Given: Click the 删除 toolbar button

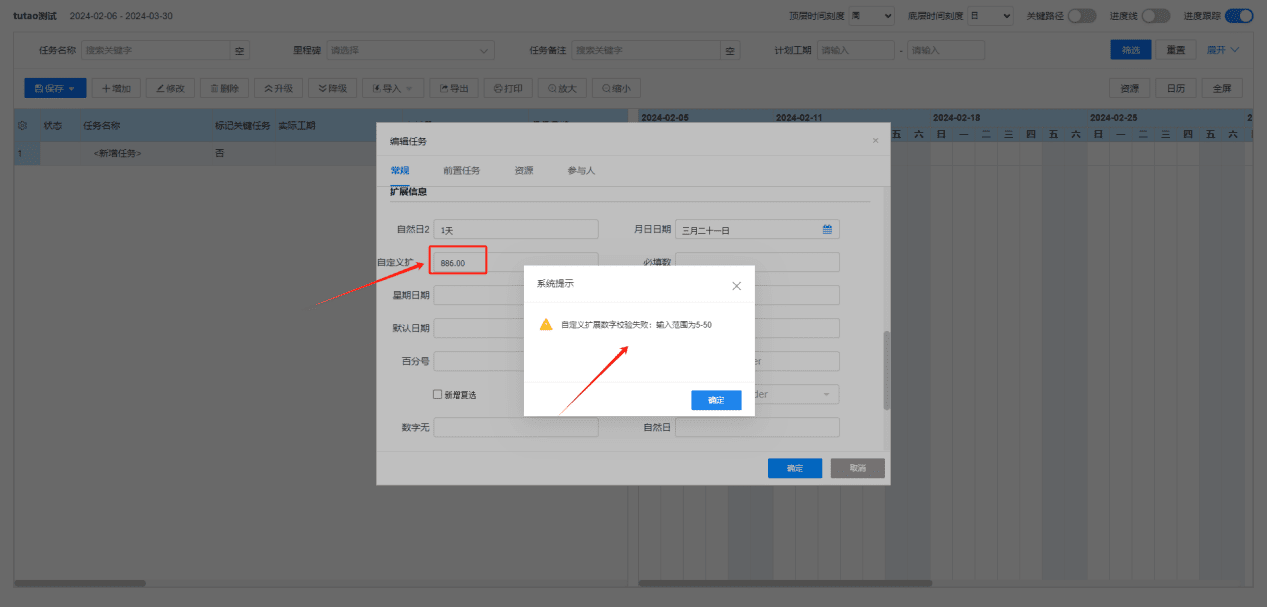Looking at the screenshot, I should [225, 88].
